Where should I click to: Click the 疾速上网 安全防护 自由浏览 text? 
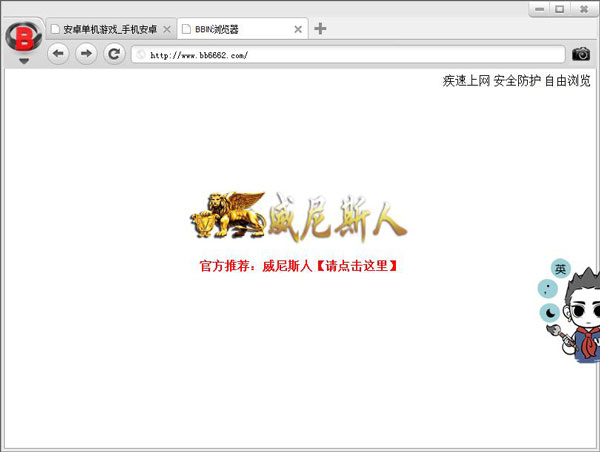pyautogui.click(x=516, y=81)
